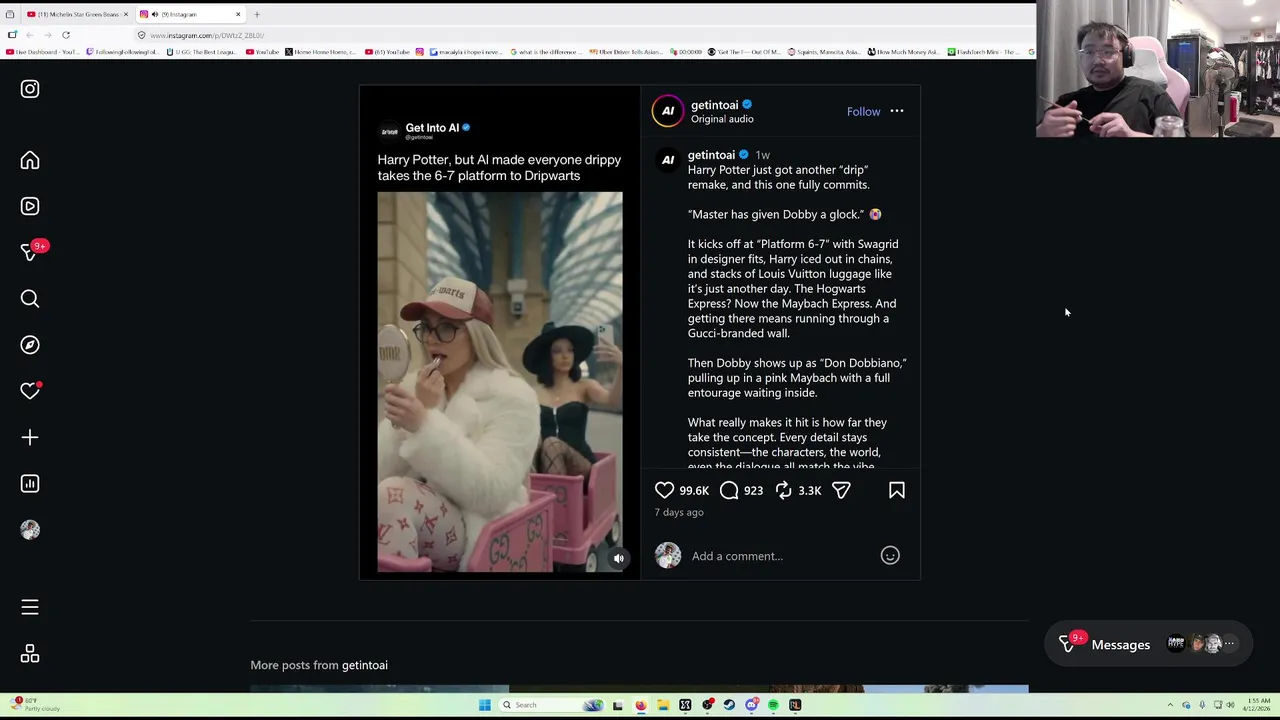Image resolution: width=1280 pixels, height=720 pixels.
Task: Open the taskbar clock showing 1:55 AM
Action: coord(1255,705)
